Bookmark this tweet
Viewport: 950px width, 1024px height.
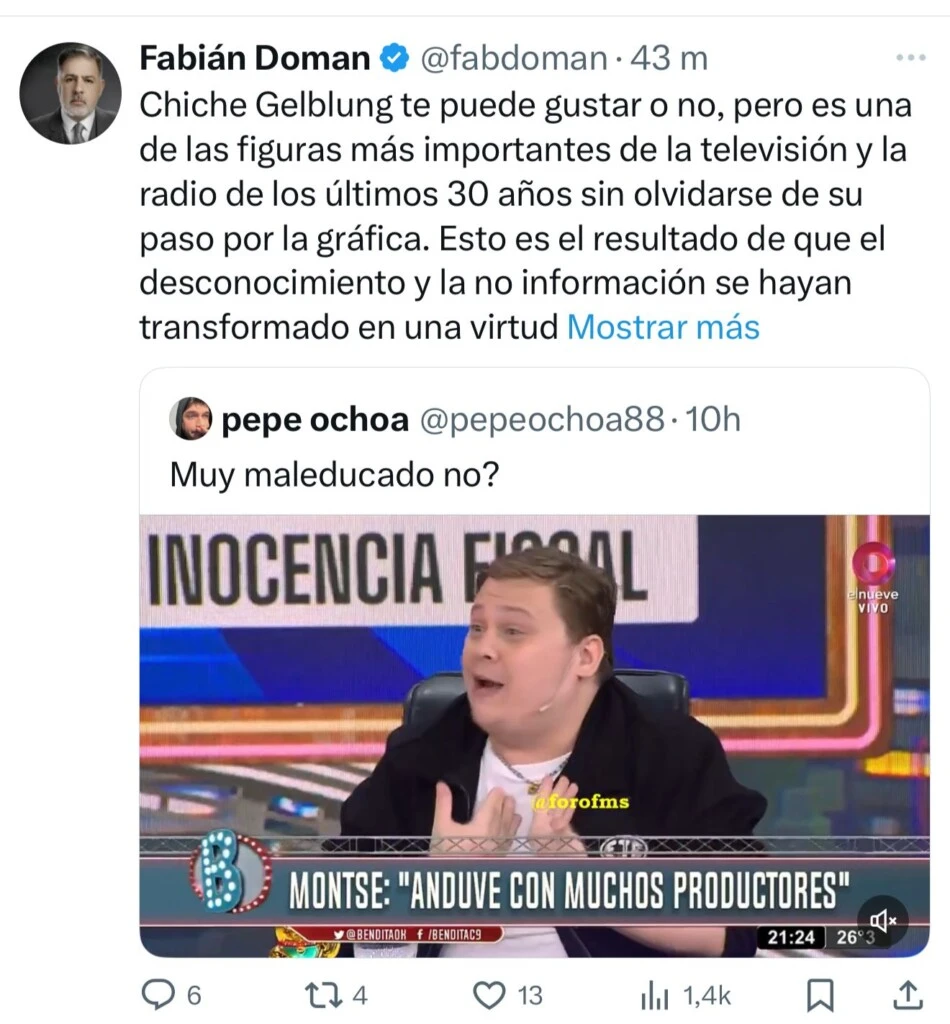pos(820,996)
